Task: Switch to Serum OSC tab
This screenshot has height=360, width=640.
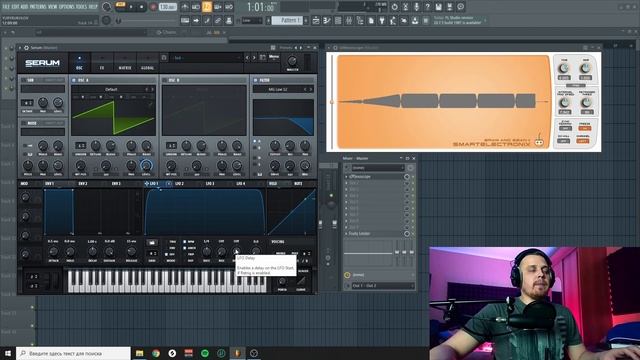Action: coord(80,63)
